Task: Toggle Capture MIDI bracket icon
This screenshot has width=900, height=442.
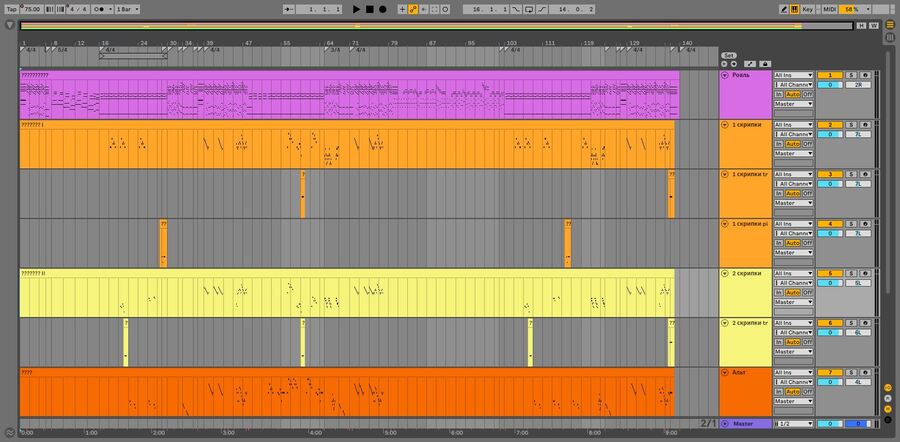Action: coord(435,9)
